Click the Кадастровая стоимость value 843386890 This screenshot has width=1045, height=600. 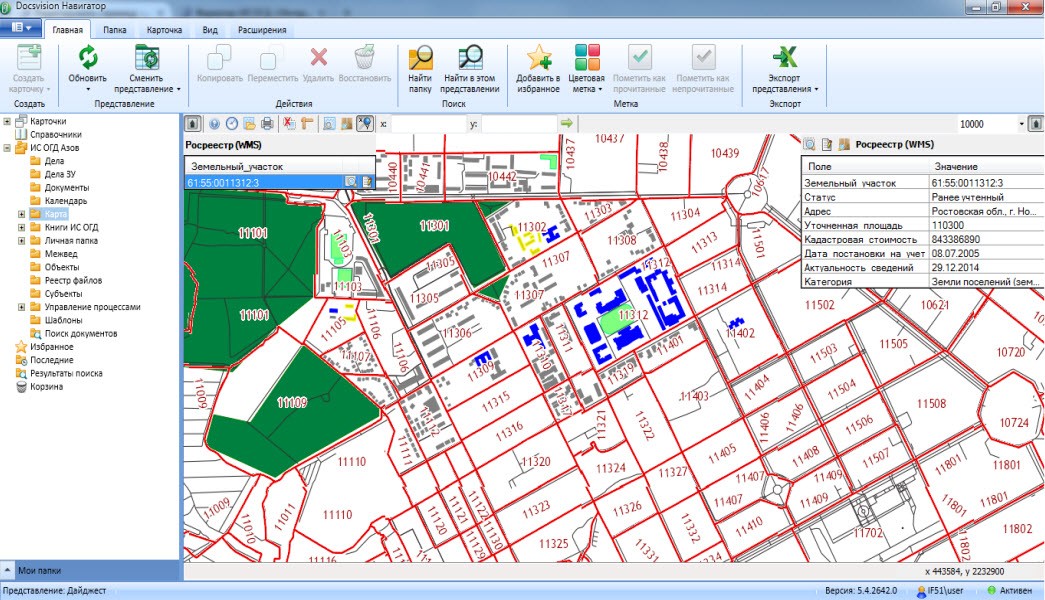(956, 239)
